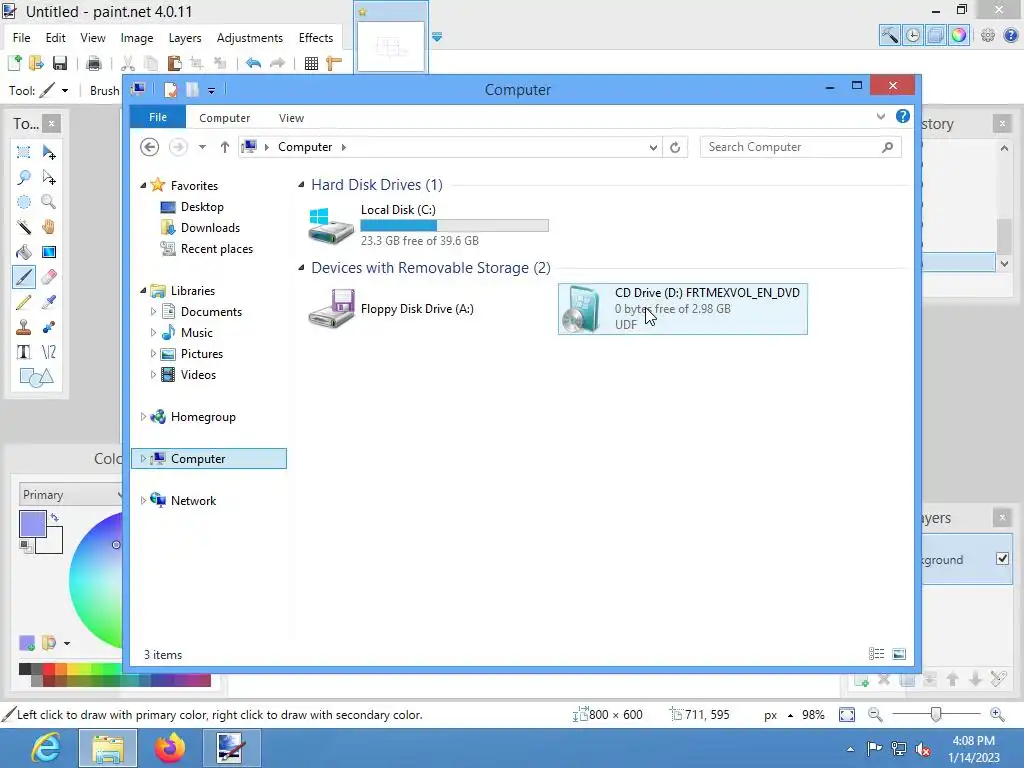Toggle the Tools window button

[x=889, y=35]
